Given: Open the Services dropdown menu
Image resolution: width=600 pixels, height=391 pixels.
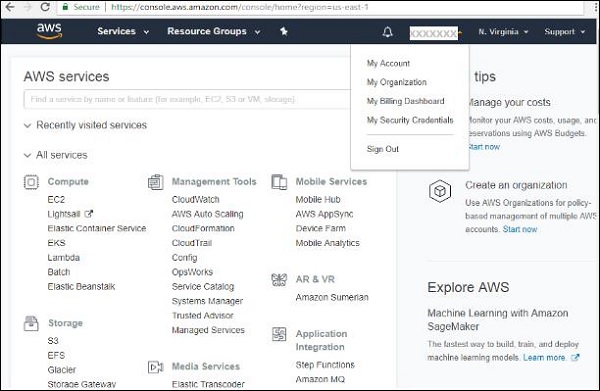Looking at the screenshot, I should tap(123, 31).
